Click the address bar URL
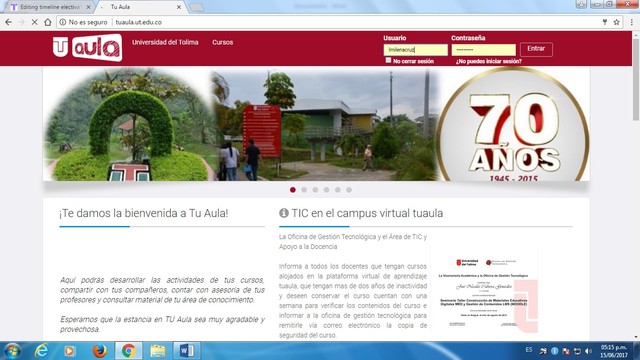The width and height of the screenshot is (640, 360). (x=138, y=22)
